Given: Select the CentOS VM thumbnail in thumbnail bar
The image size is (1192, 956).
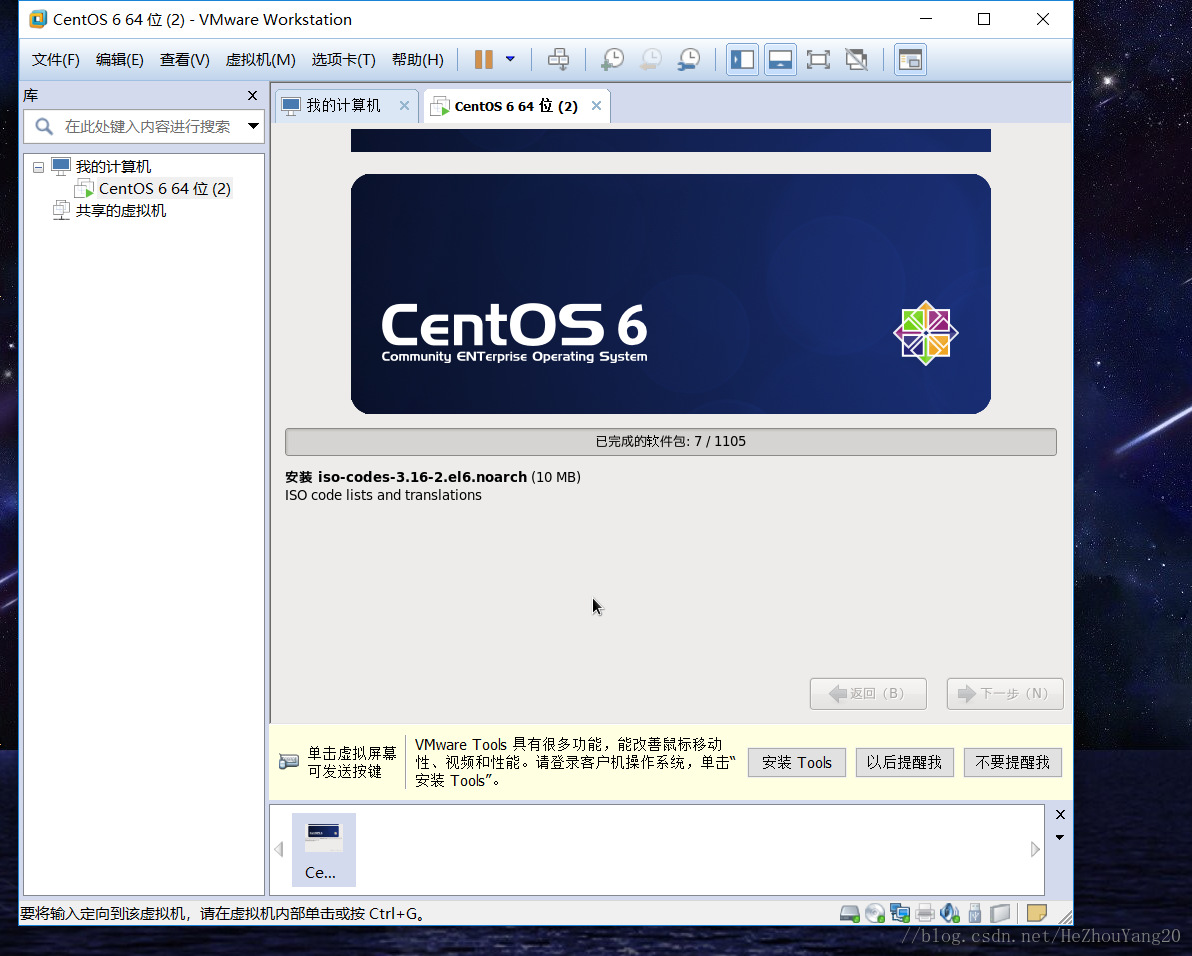Looking at the screenshot, I should tap(324, 850).
